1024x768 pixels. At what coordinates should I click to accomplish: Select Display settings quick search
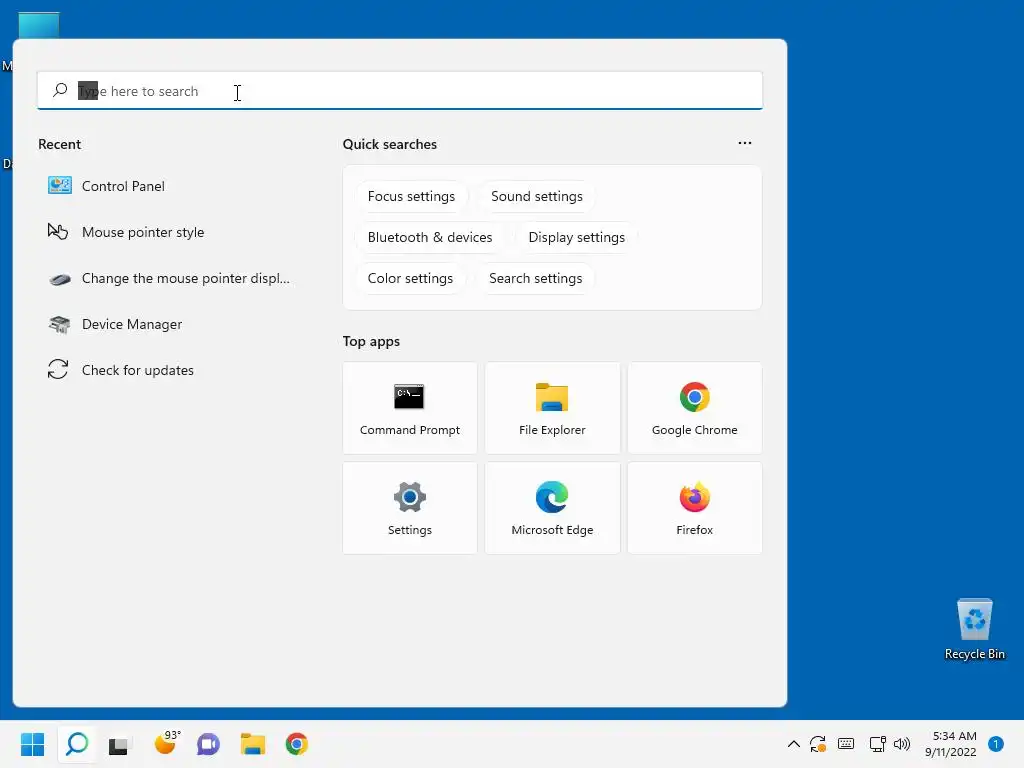(577, 238)
